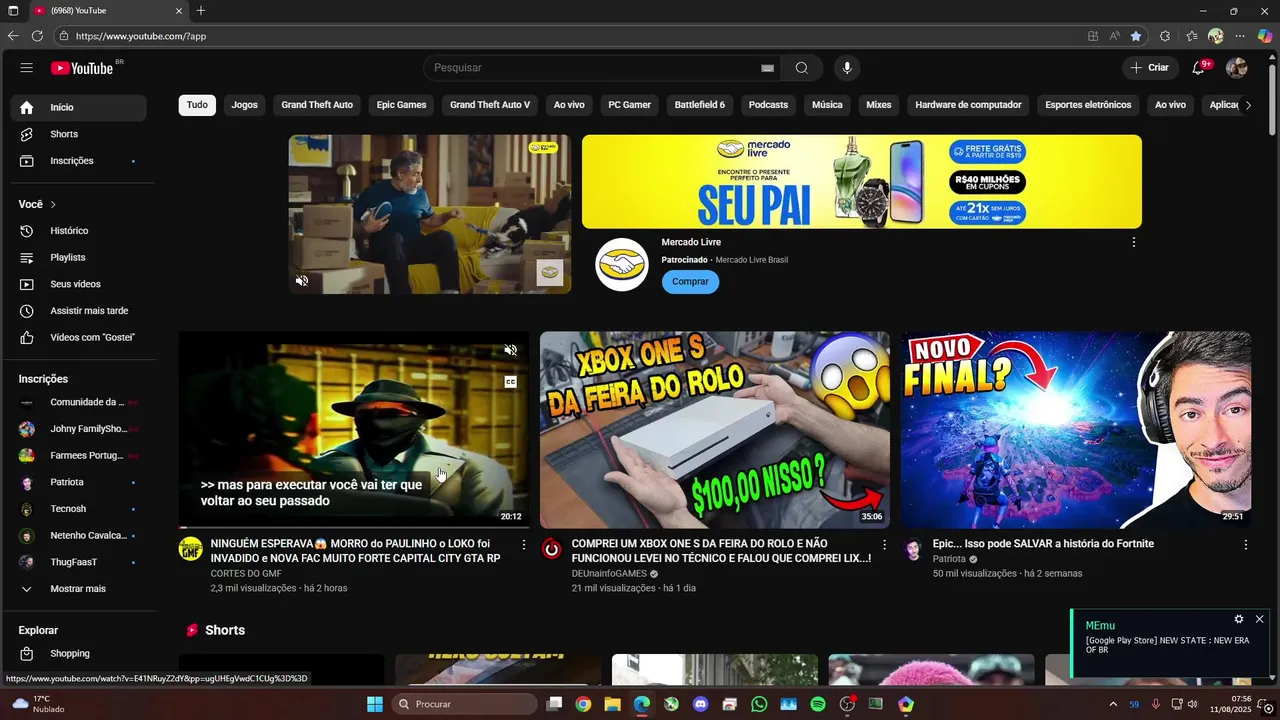This screenshot has width=1280, height=720.
Task: Select the Tudo category chip
Action: click(x=197, y=105)
